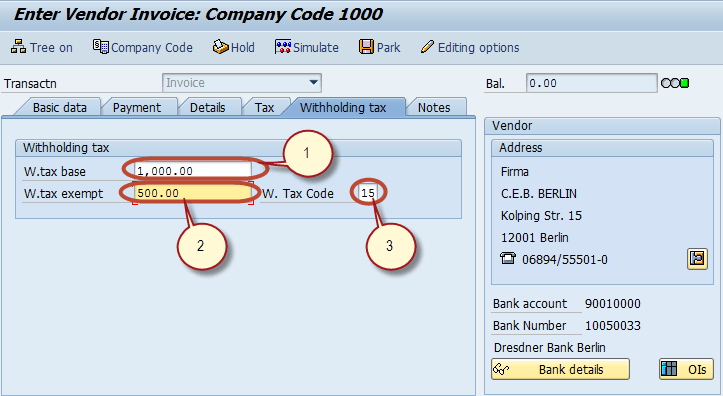Open the Invoice transaction combo box
The width and height of the screenshot is (723, 396).
coord(242,83)
